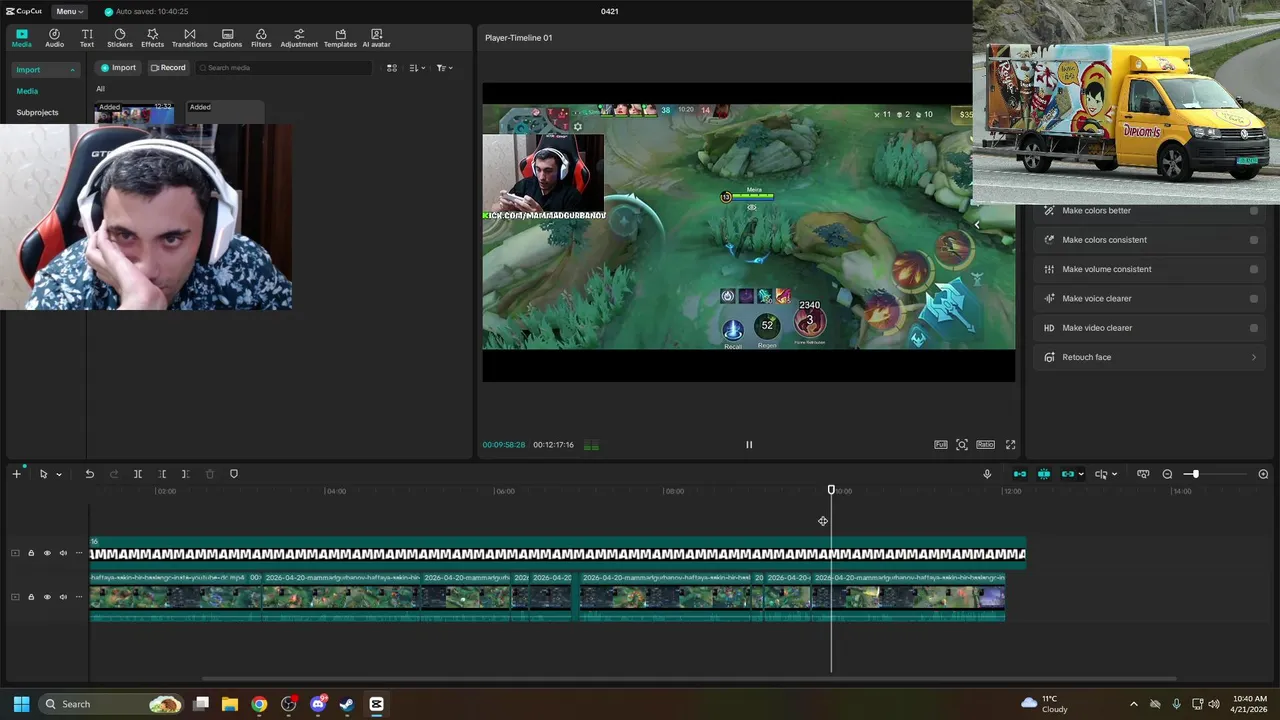Screen dimensions: 1280x720
Task: Click the fit timeline to window icon
Action: (1143, 474)
